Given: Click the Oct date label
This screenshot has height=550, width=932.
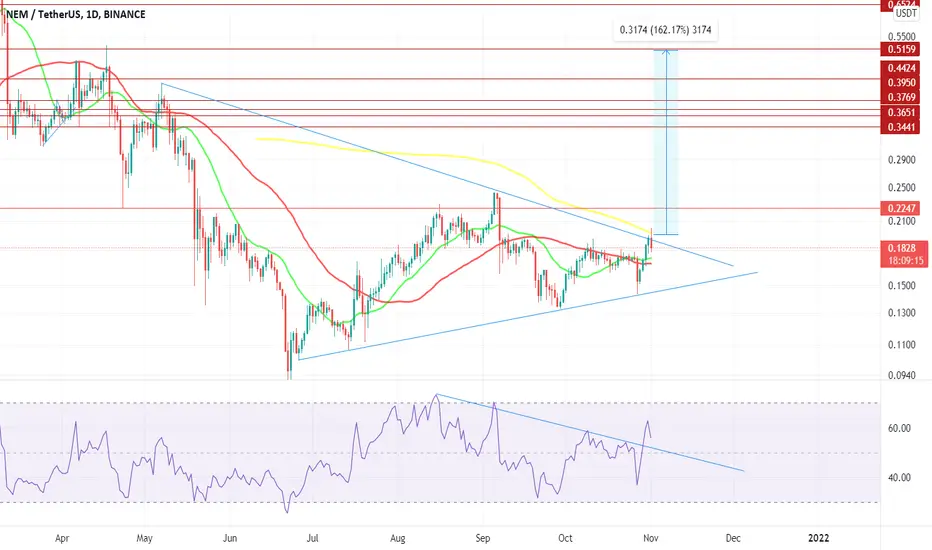Looking at the screenshot, I should tap(565, 539).
